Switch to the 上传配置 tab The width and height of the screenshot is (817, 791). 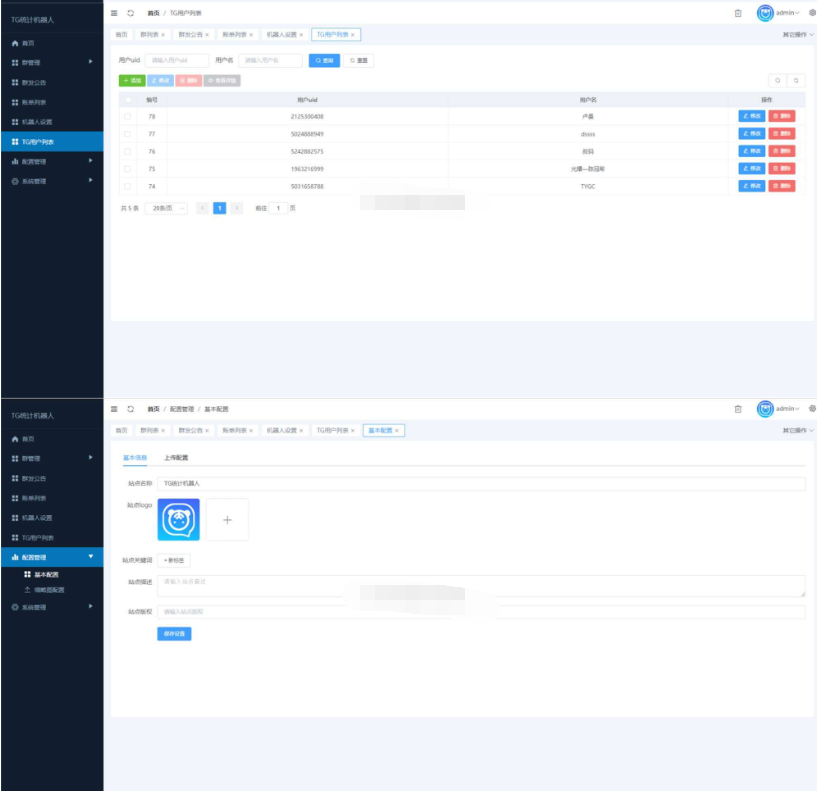[176, 458]
